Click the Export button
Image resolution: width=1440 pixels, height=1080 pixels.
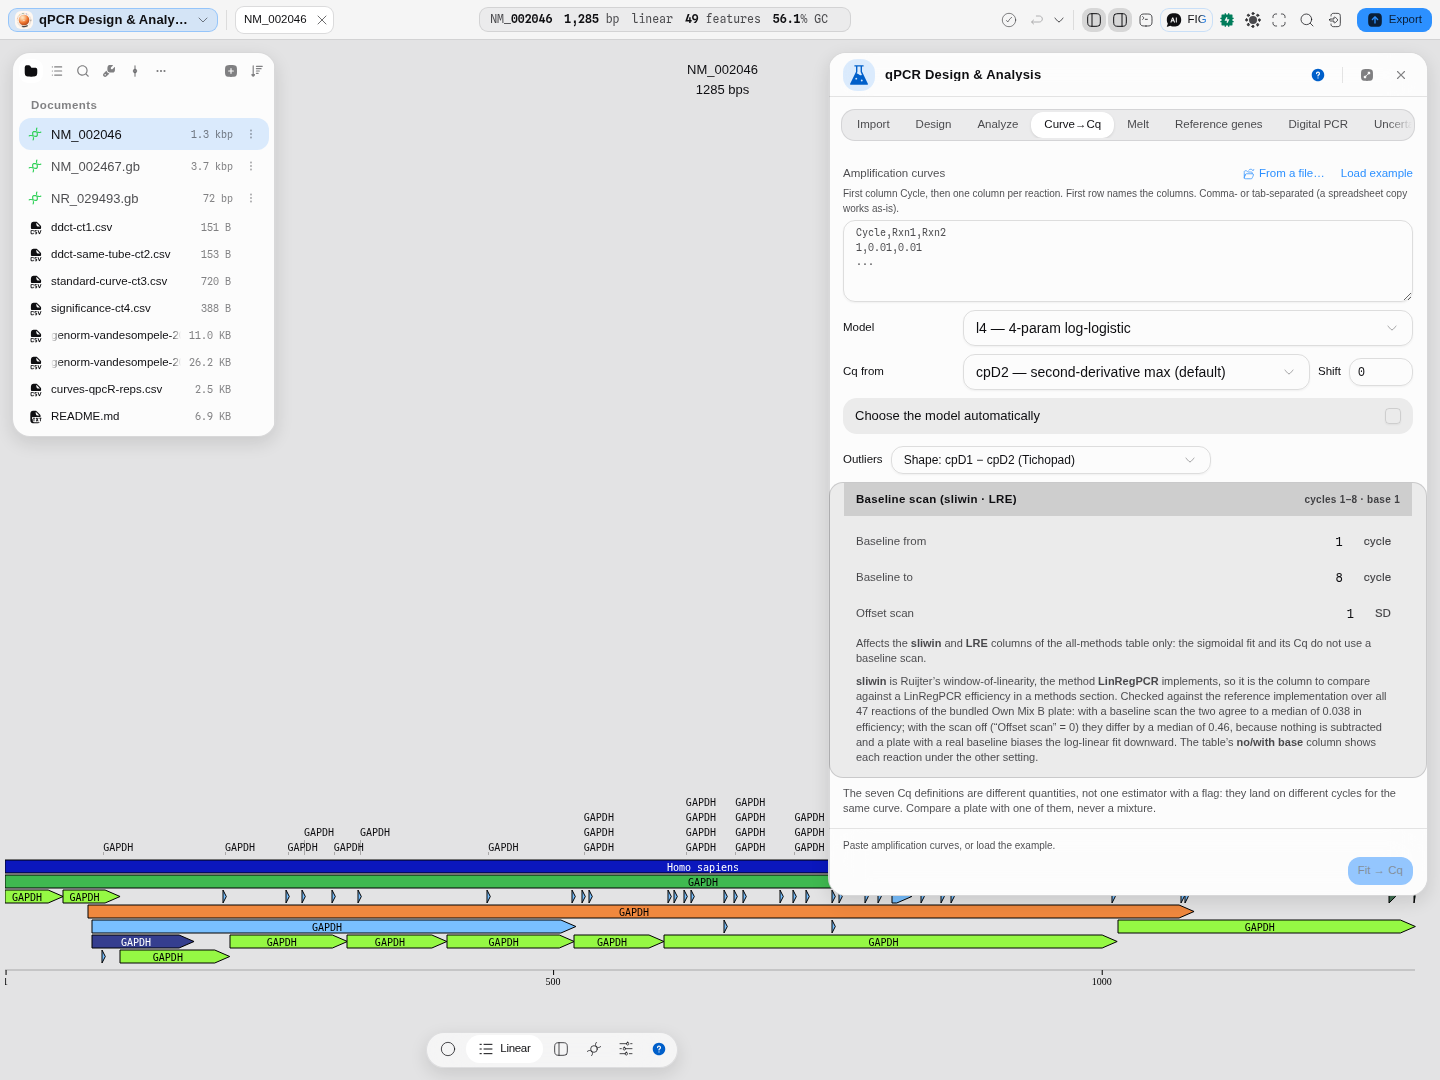(1394, 20)
